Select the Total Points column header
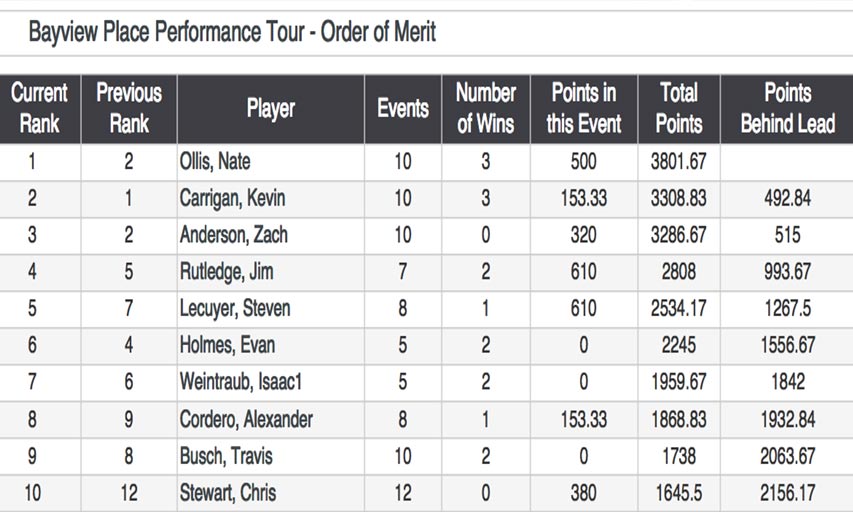Image resolution: width=853 pixels, height=512 pixels. coord(679,109)
